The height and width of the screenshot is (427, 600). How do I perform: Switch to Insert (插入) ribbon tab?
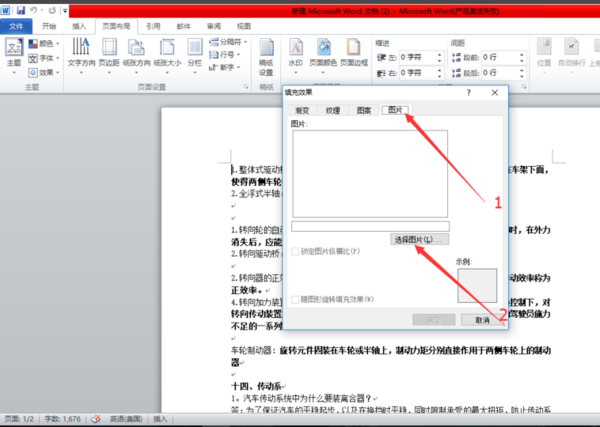[x=79, y=26]
